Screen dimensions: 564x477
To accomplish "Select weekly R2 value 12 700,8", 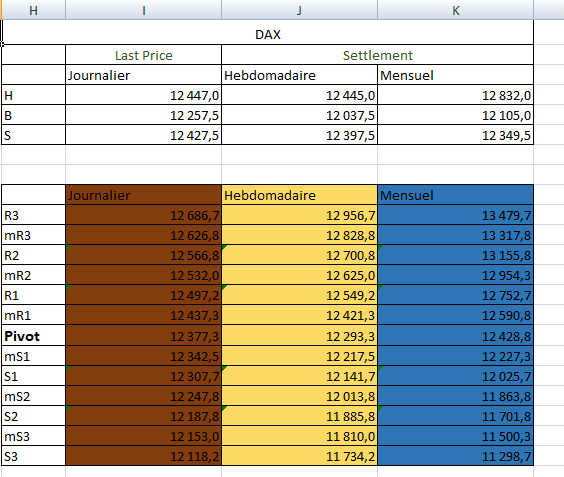I will coord(299,255).
